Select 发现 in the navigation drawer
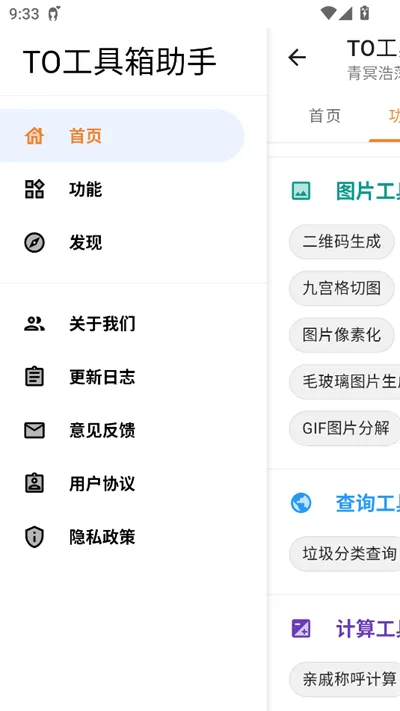Screen dimensions: 400x711 [122, 243]
